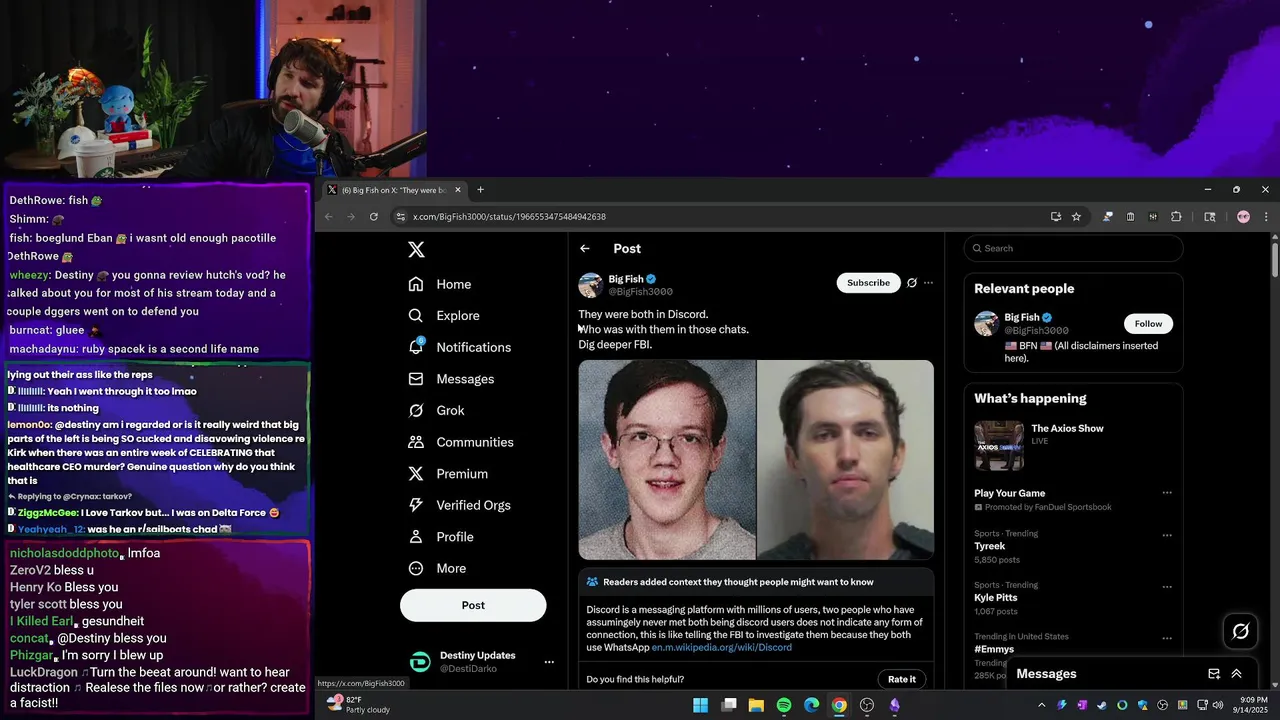Open the Chrome profile avatar
The height and width of the screenshot is (720, 1280).
[x=1243, y=217]
